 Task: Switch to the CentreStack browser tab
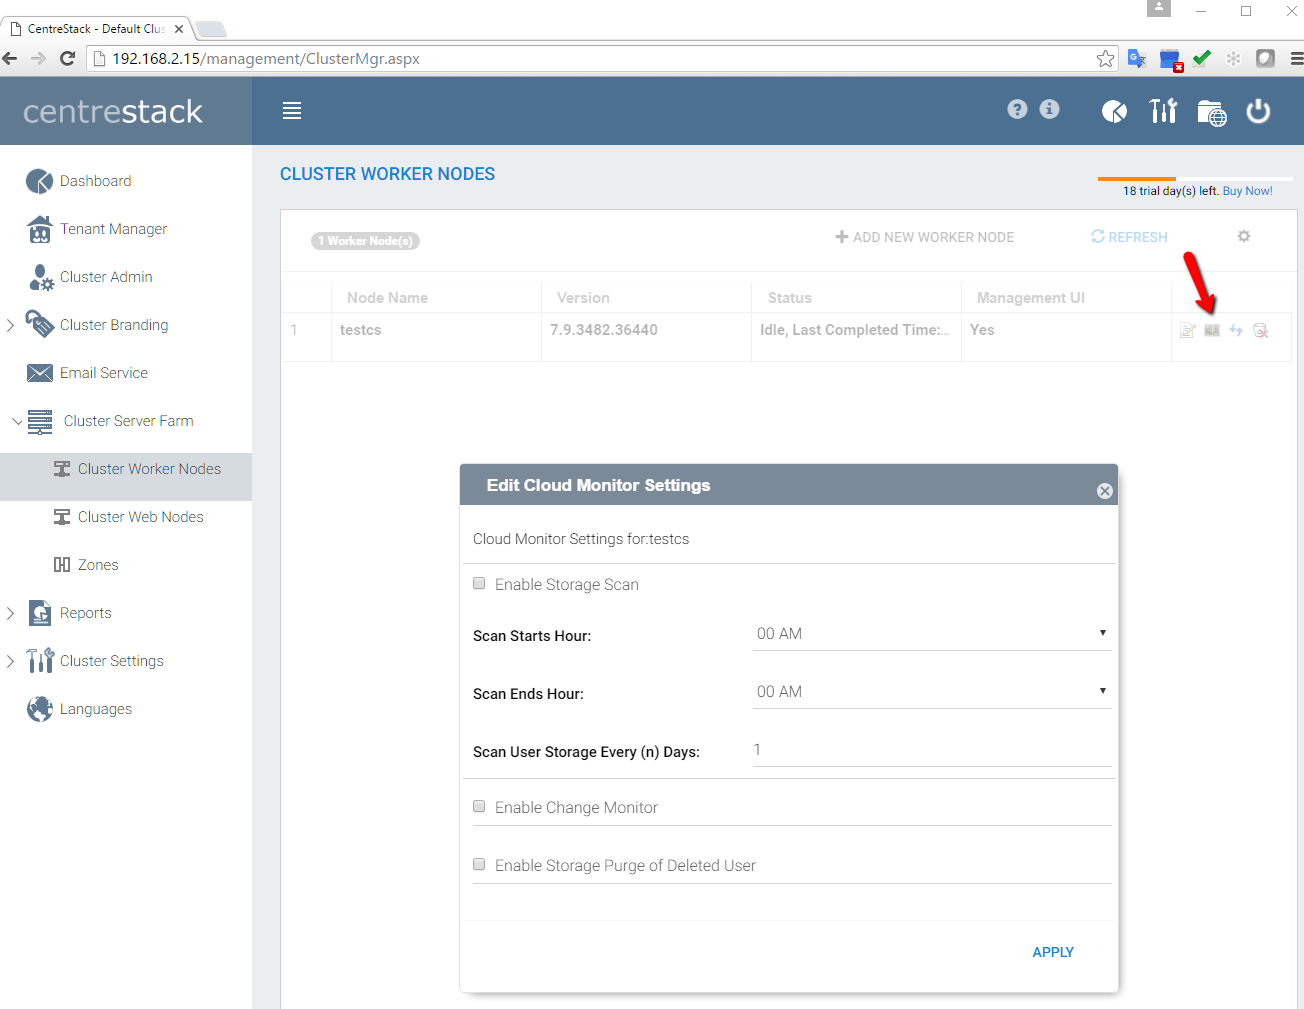(x=96, y=29)
